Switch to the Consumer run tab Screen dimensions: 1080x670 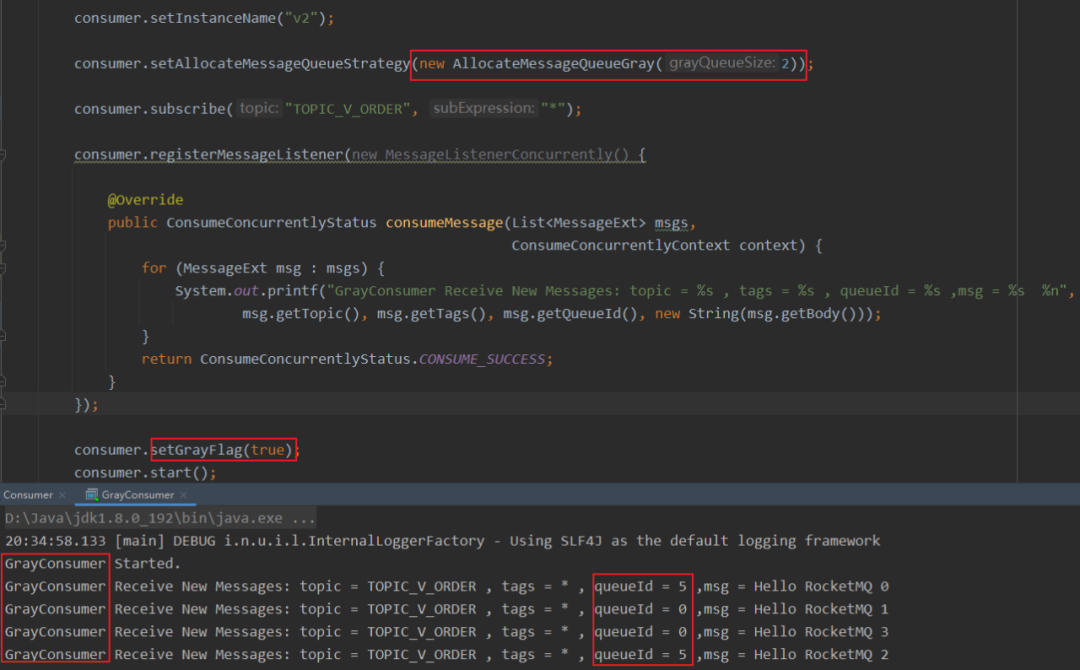click(x=28, y=495)
